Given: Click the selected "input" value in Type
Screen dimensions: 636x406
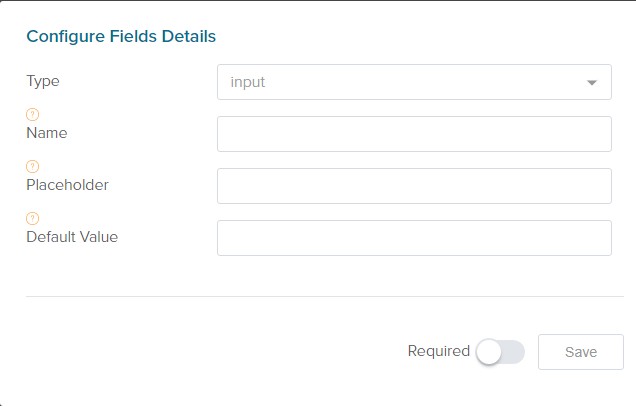Looking at the screenshot, I should (x=248, y=82).
